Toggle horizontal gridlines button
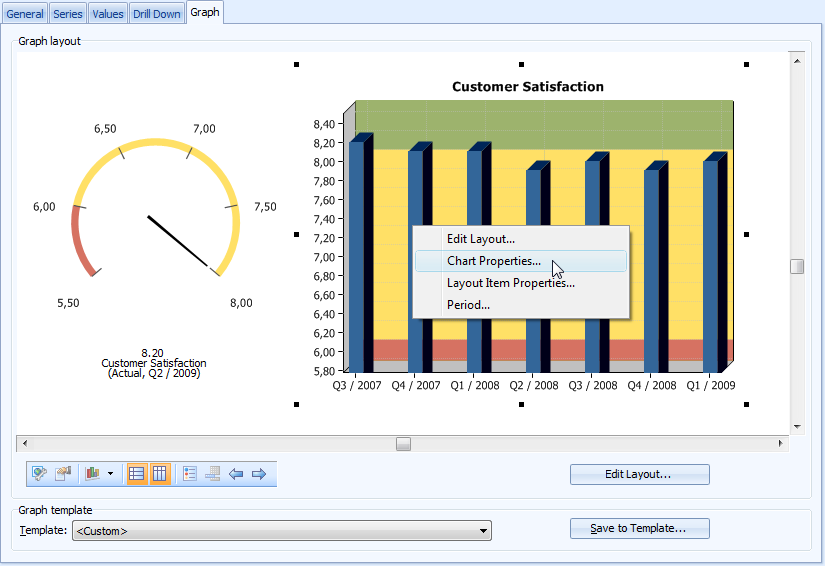The width and height of the screenshot is (825, 566). pyautogui.click(x=137, y=474)
